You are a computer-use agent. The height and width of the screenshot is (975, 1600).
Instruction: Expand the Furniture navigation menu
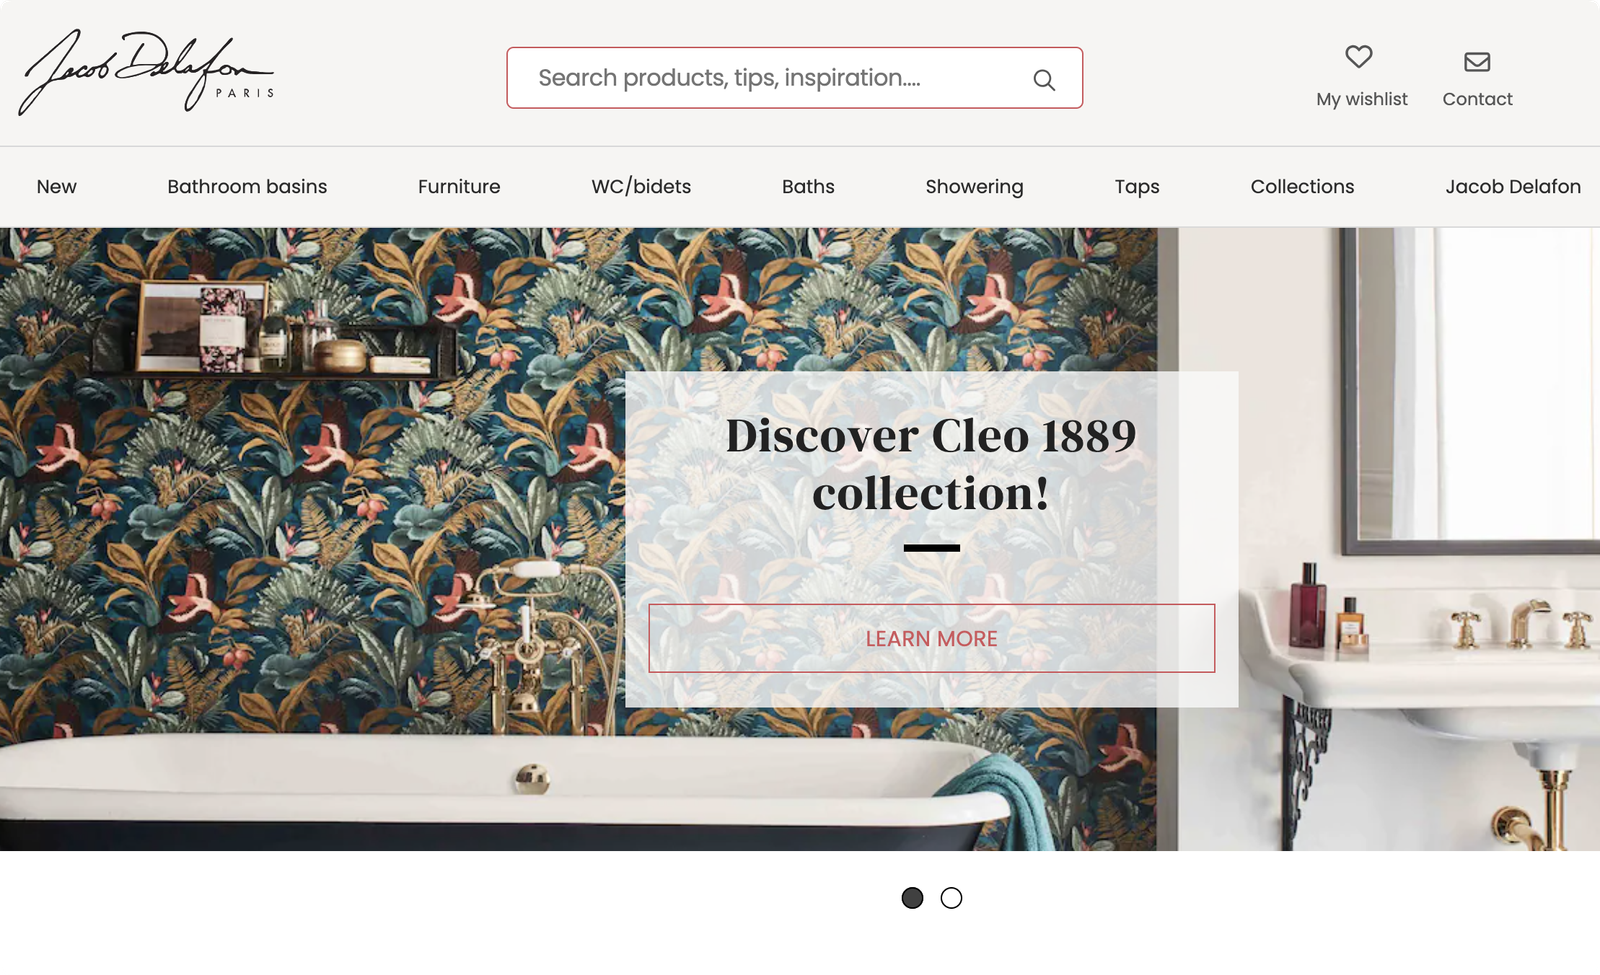(x=459, y=187)
